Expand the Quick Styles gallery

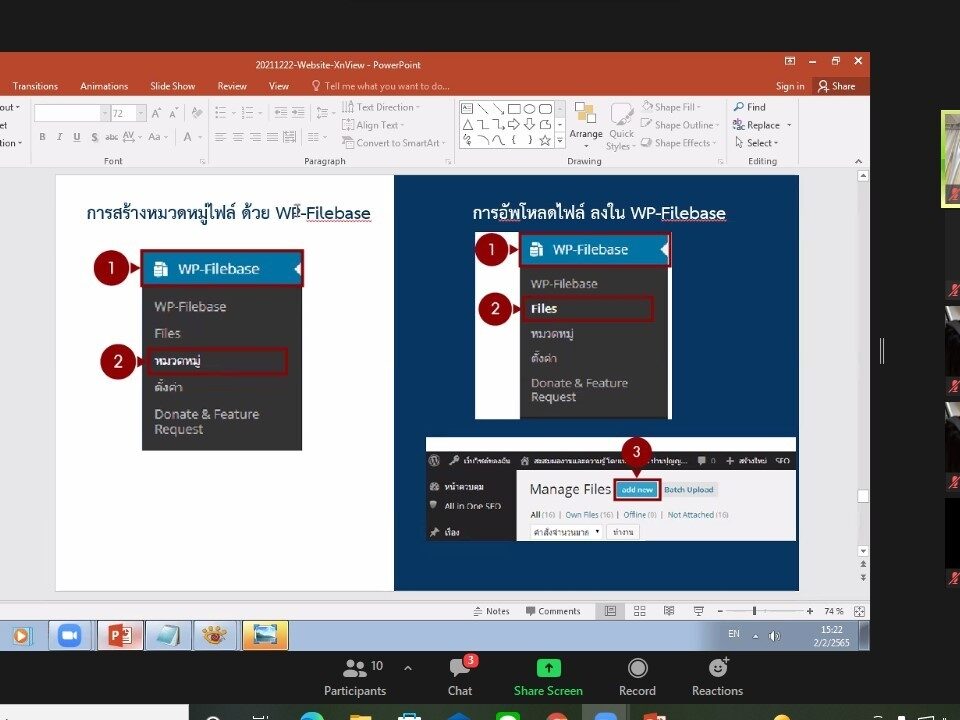pyautogui.click(x=621, y=126)
